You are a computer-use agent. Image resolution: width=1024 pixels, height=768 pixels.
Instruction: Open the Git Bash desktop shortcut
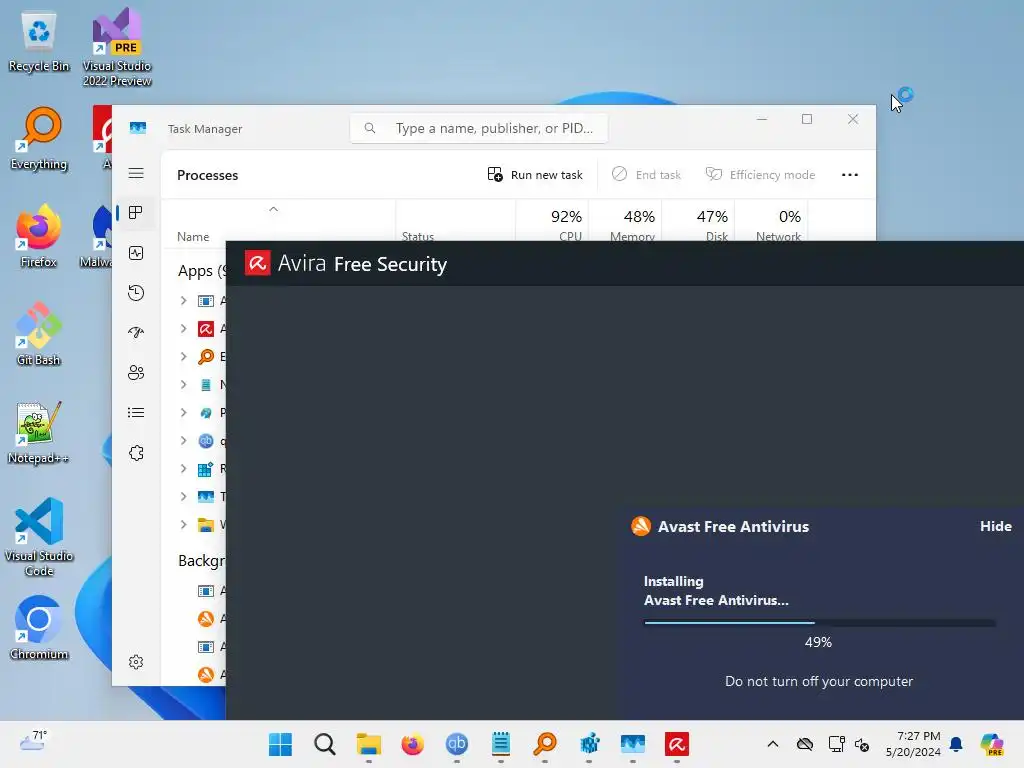(39, 334)
